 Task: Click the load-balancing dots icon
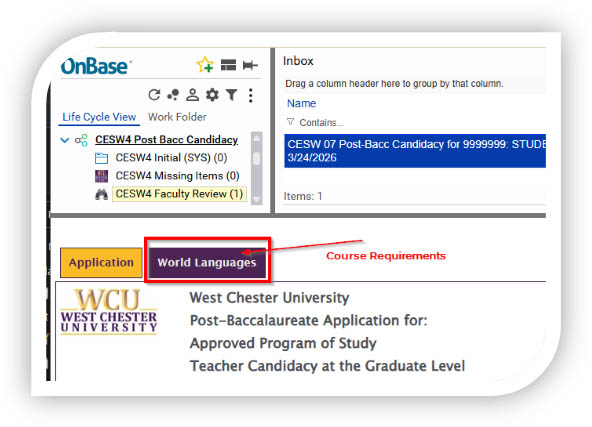coord(173,95)
